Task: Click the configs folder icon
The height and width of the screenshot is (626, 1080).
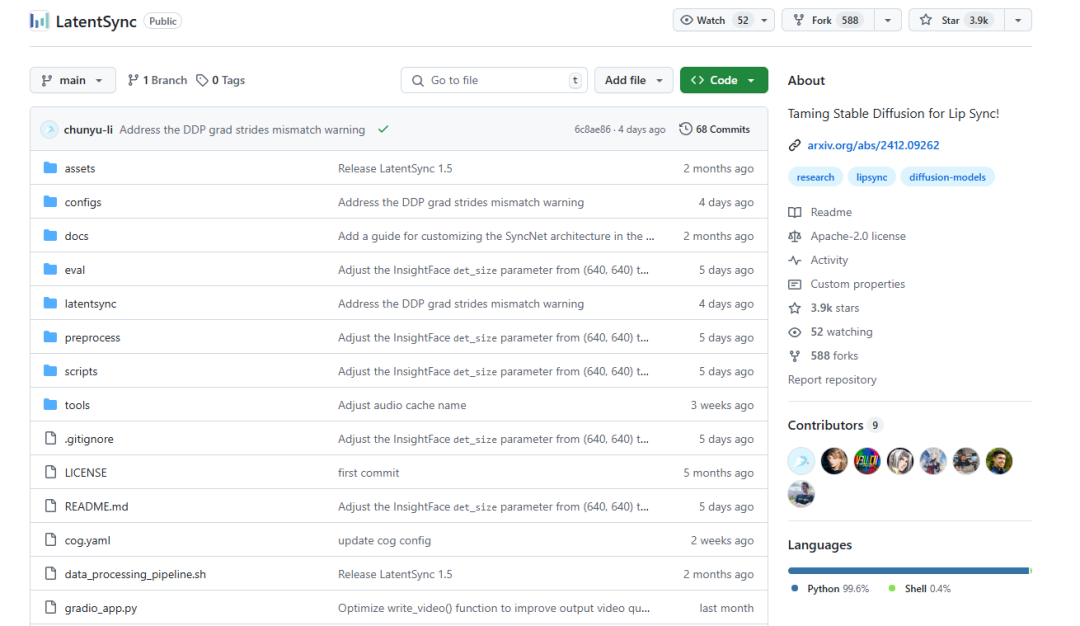Action: pos(50,201)
